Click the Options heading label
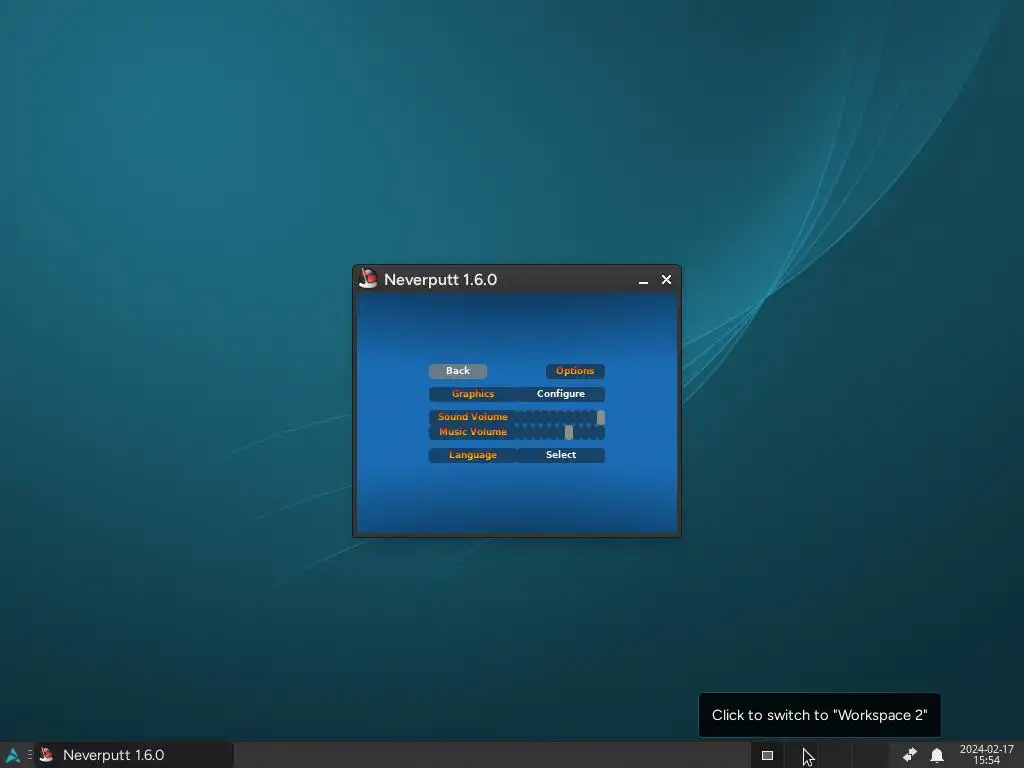Image resolution: width=1024 pixels, height=768 pixels. pos(575,371)
